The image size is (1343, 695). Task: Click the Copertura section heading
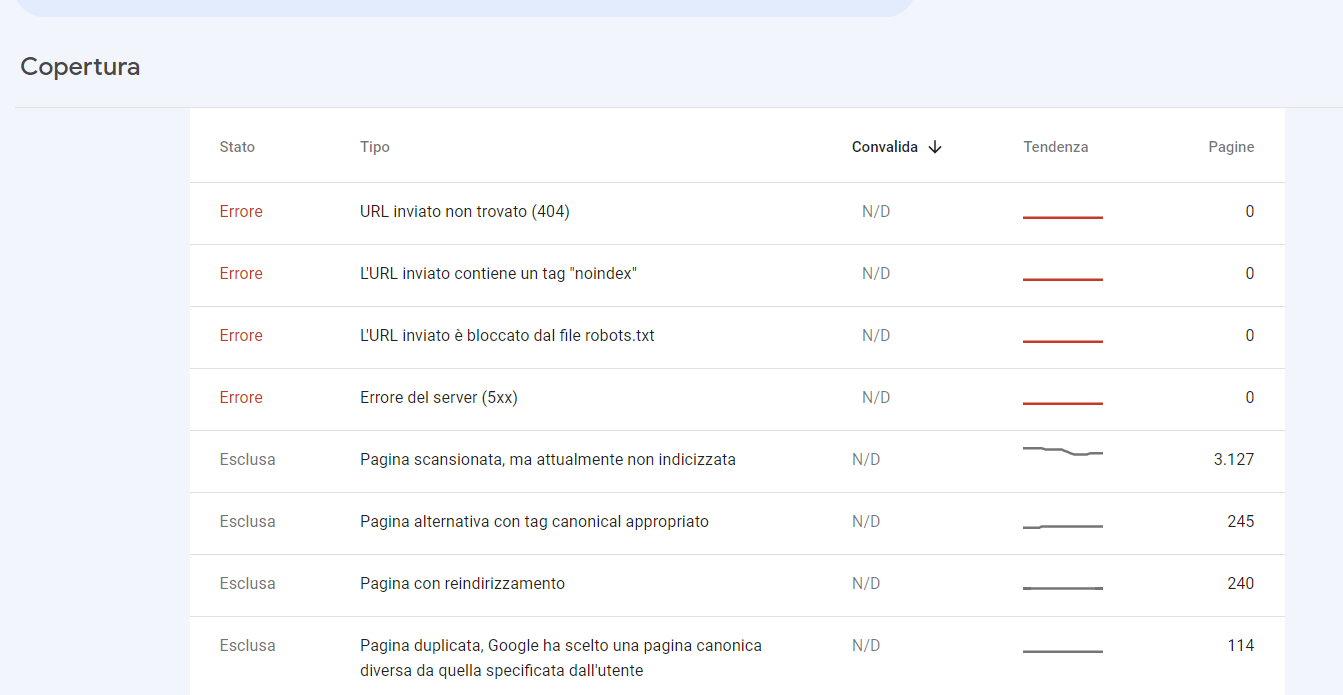(x=80, y=67)
